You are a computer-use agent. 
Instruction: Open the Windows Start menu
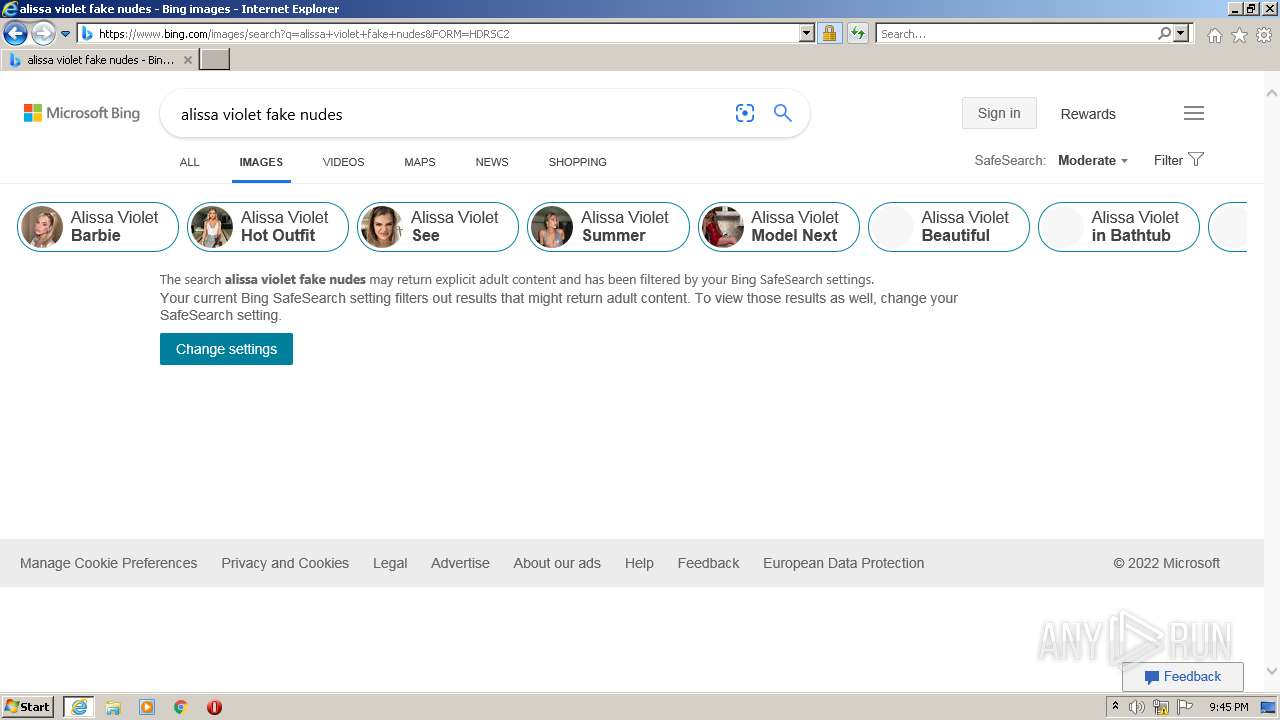click(x=28, y=706)
